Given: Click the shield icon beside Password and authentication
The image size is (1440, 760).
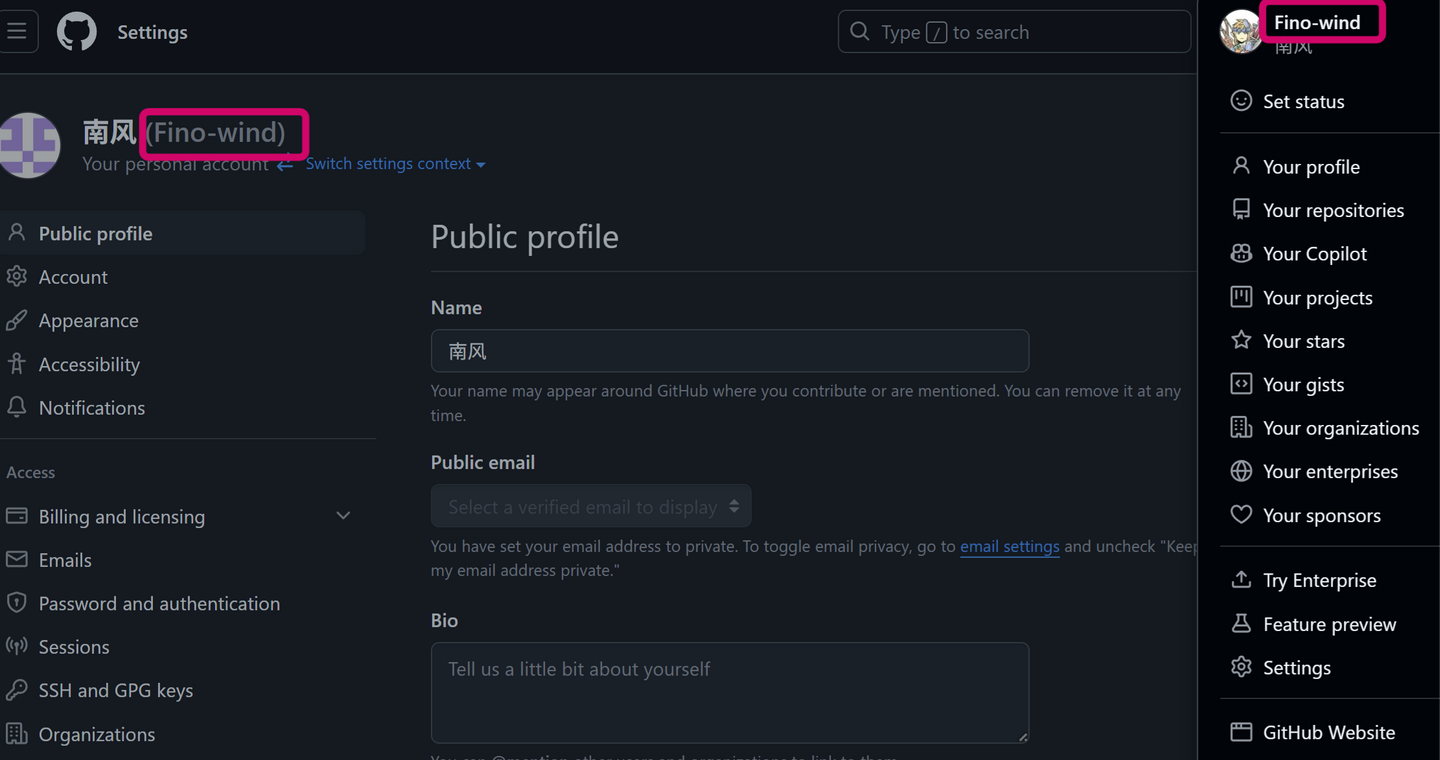Looking at the screenshot, I should point(17,603).
